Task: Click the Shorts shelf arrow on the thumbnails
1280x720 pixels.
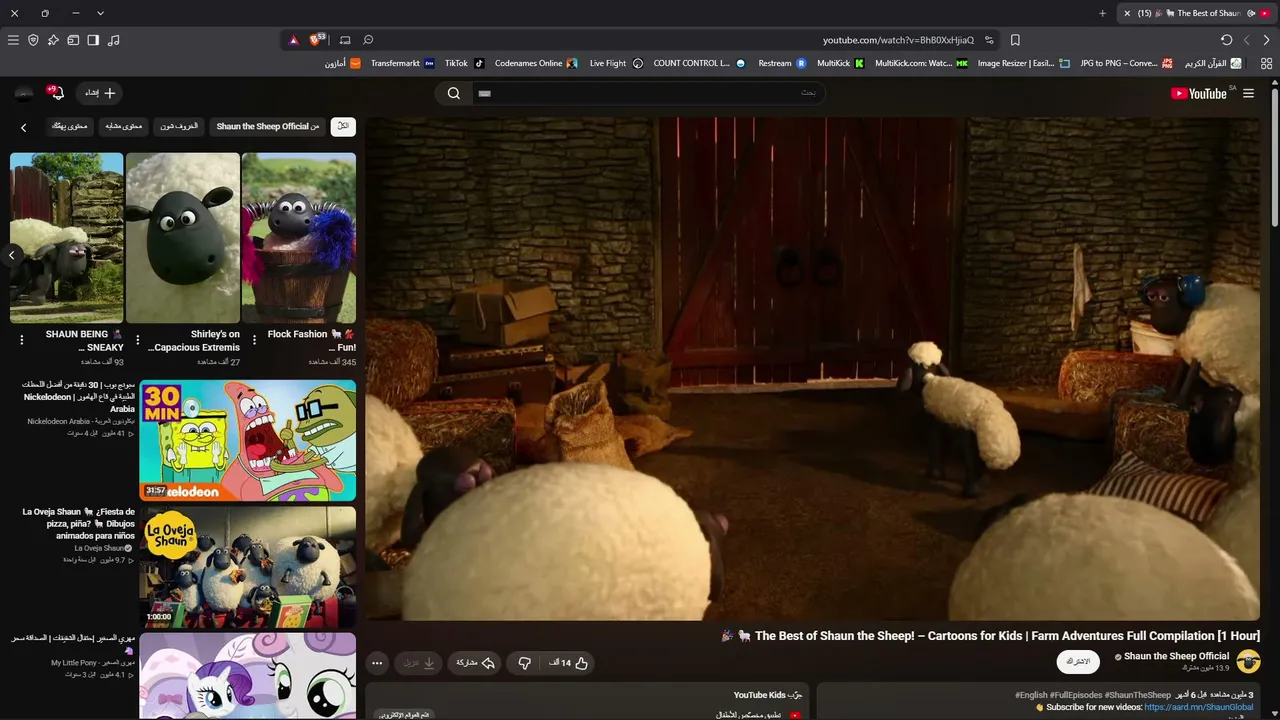Action: coord(12,255)
